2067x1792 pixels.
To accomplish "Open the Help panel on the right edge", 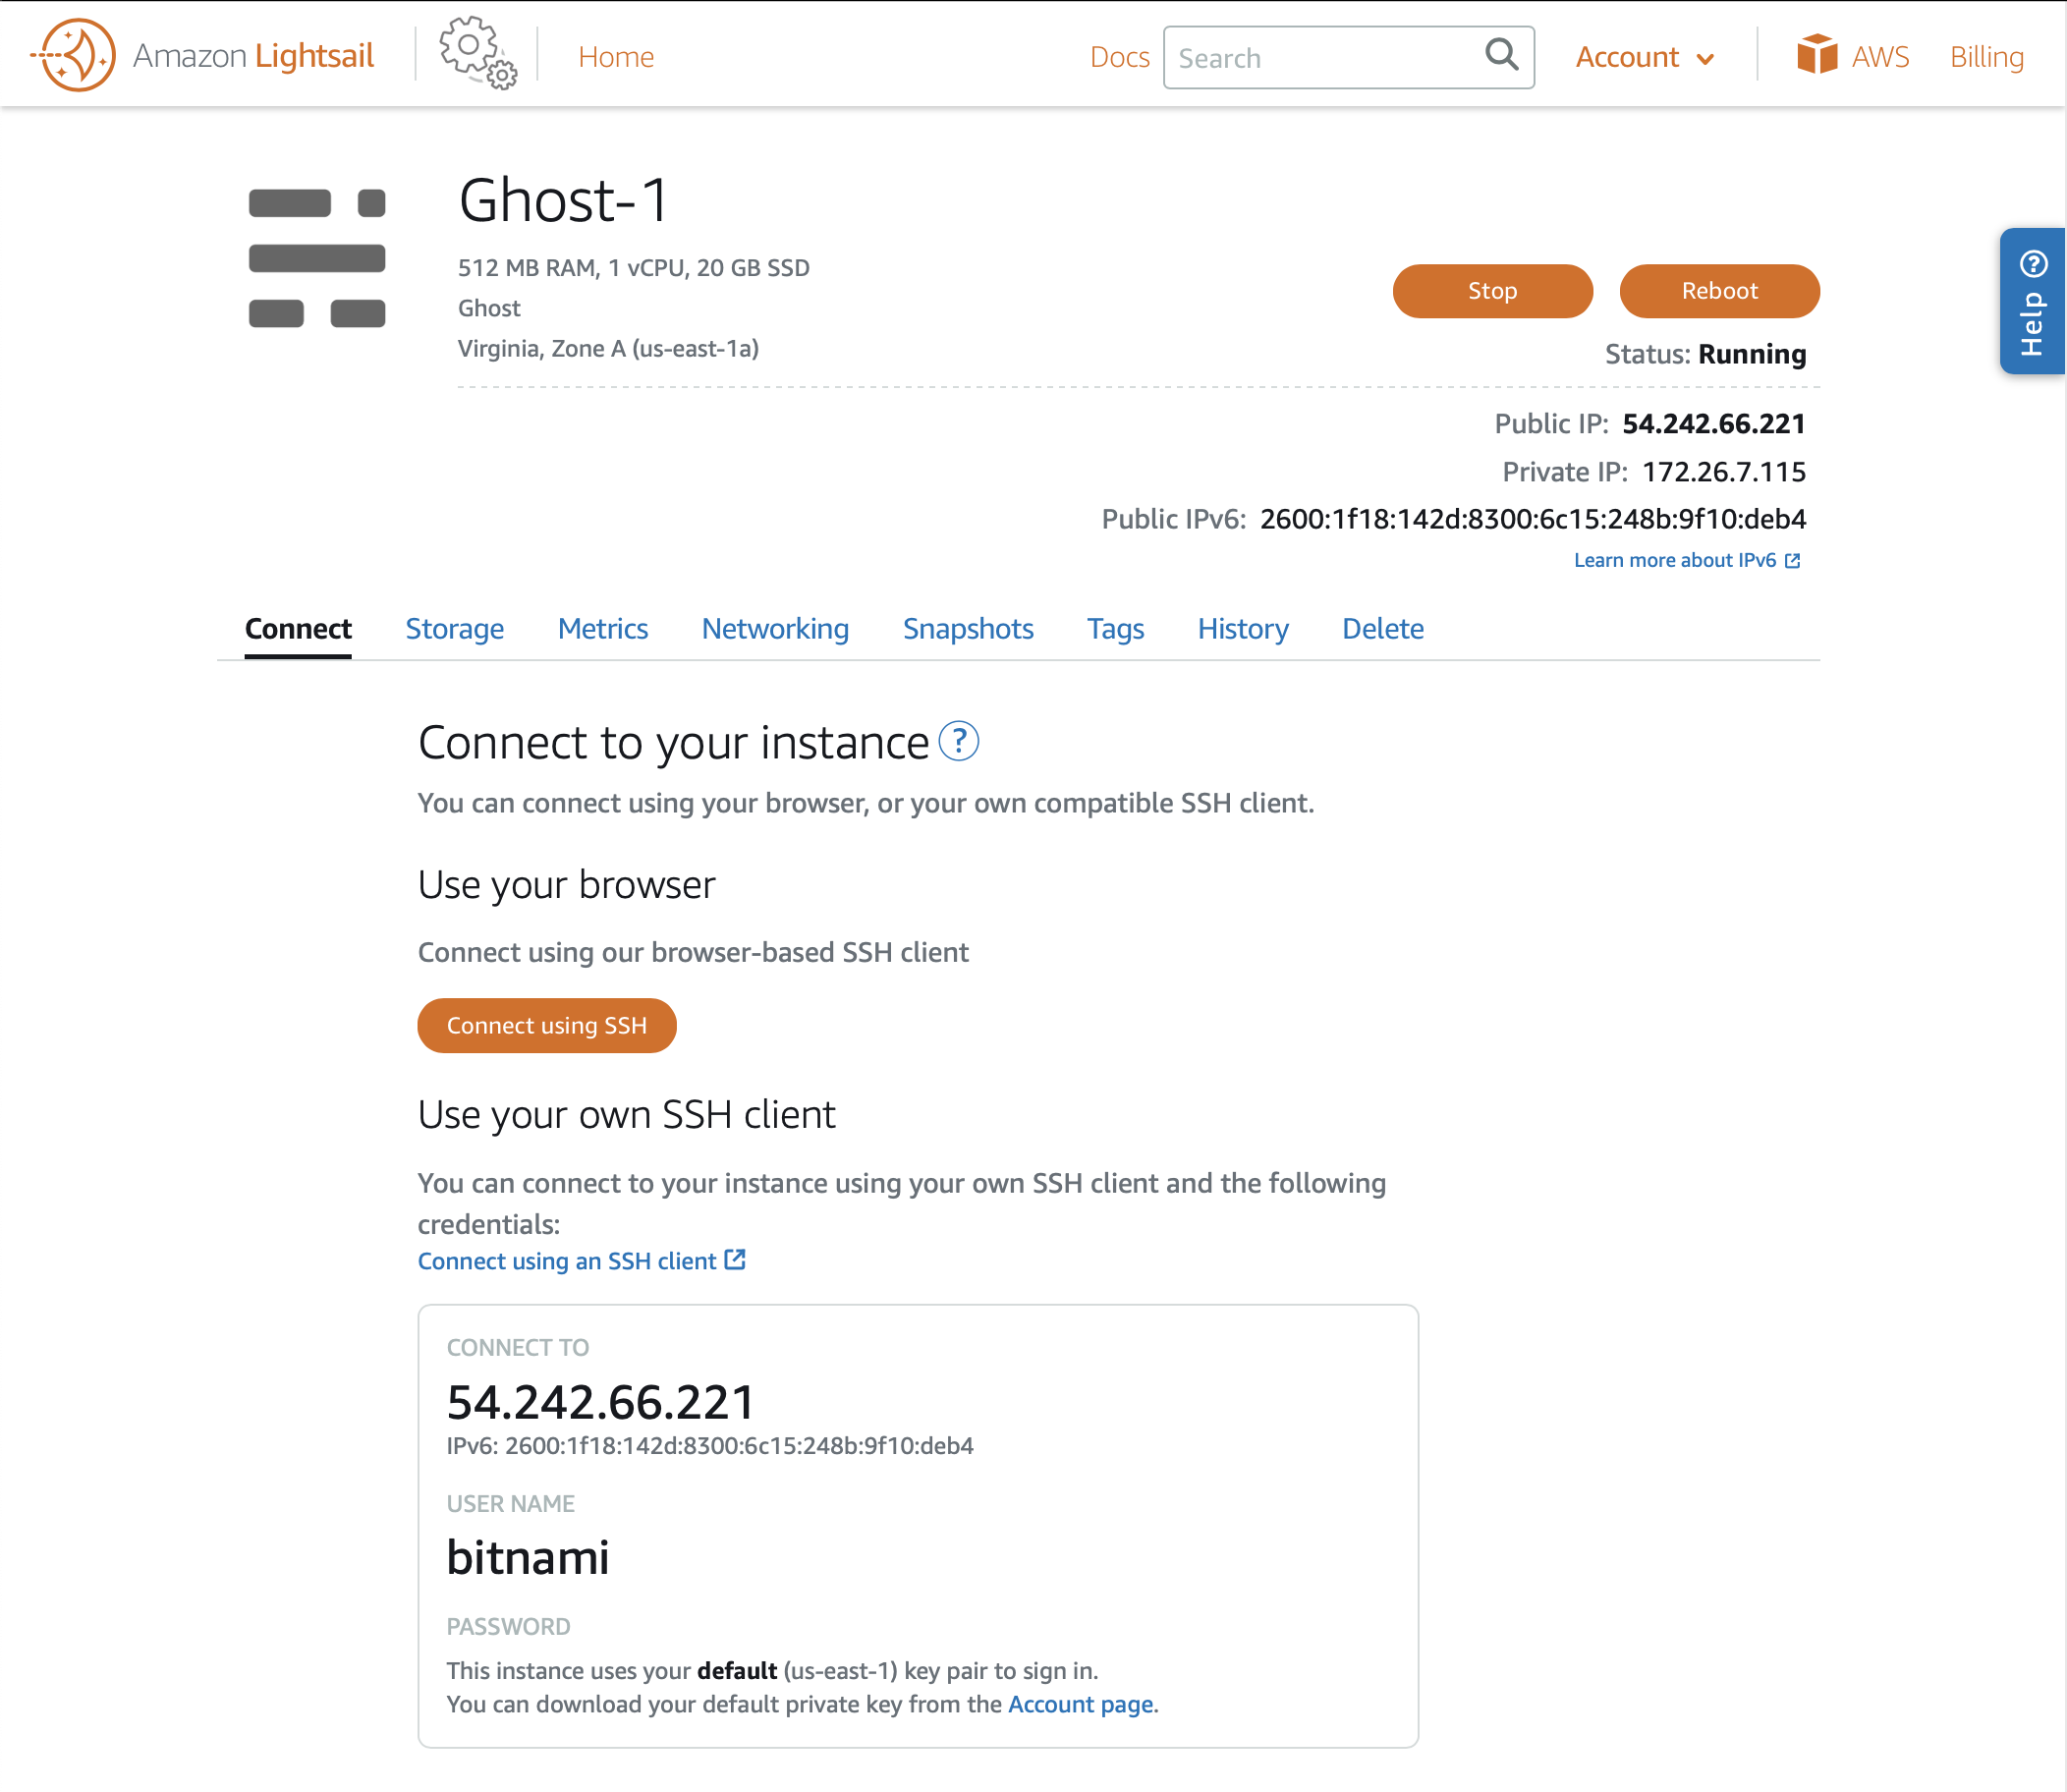I will [x=2031, y=300].
